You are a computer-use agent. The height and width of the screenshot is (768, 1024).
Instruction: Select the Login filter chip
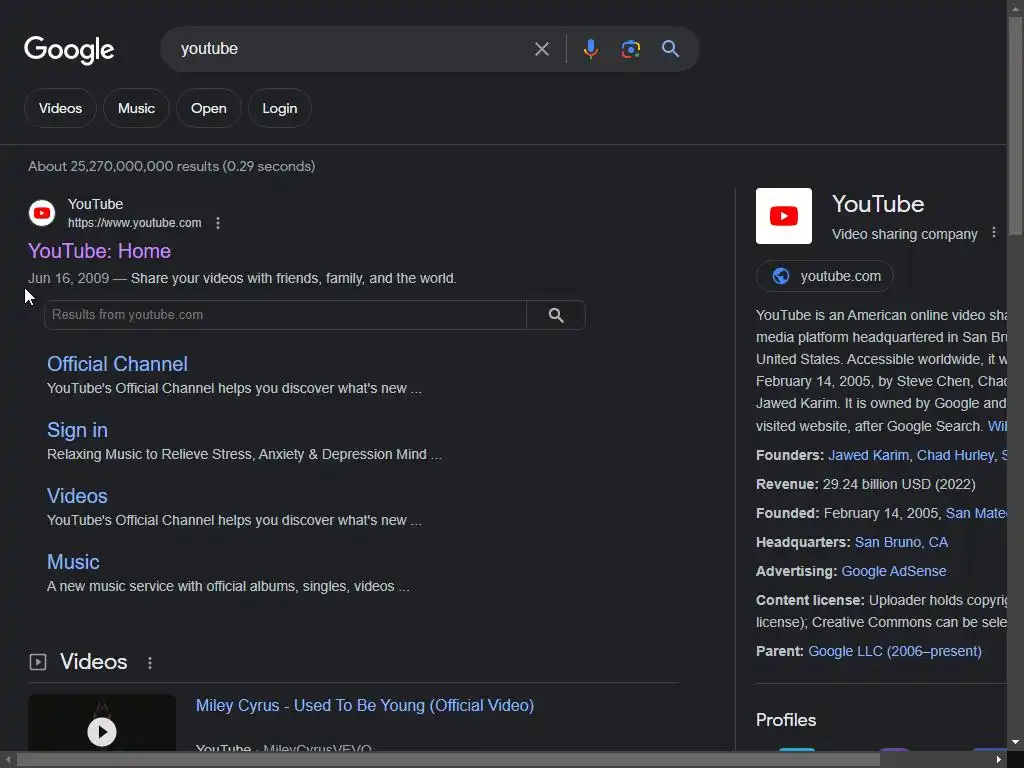point(280,108)
